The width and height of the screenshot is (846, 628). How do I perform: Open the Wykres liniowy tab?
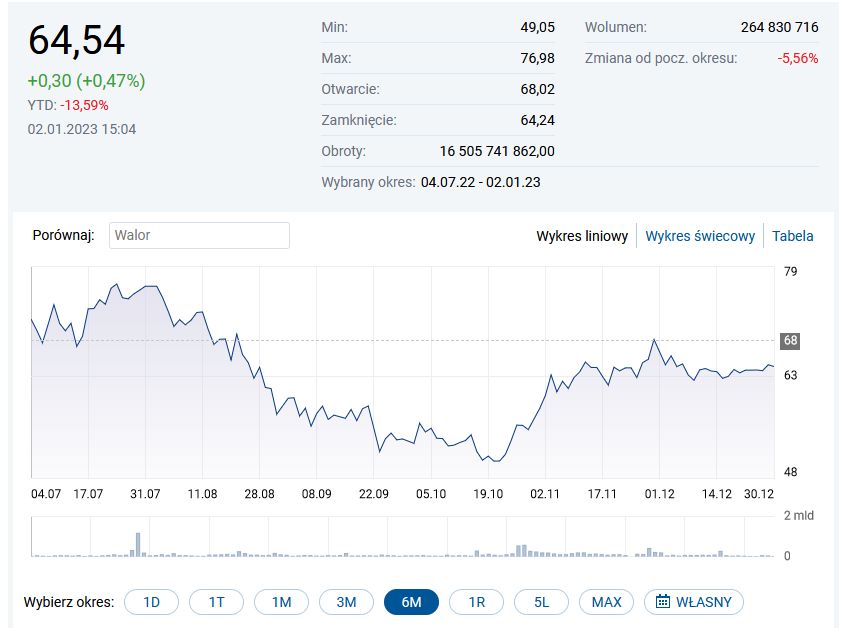582,236
